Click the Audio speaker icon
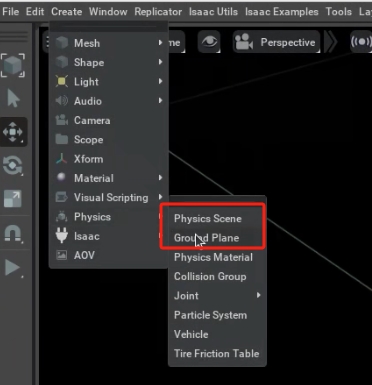Viewport: 372px width, 385px height. tap(62, 101)
